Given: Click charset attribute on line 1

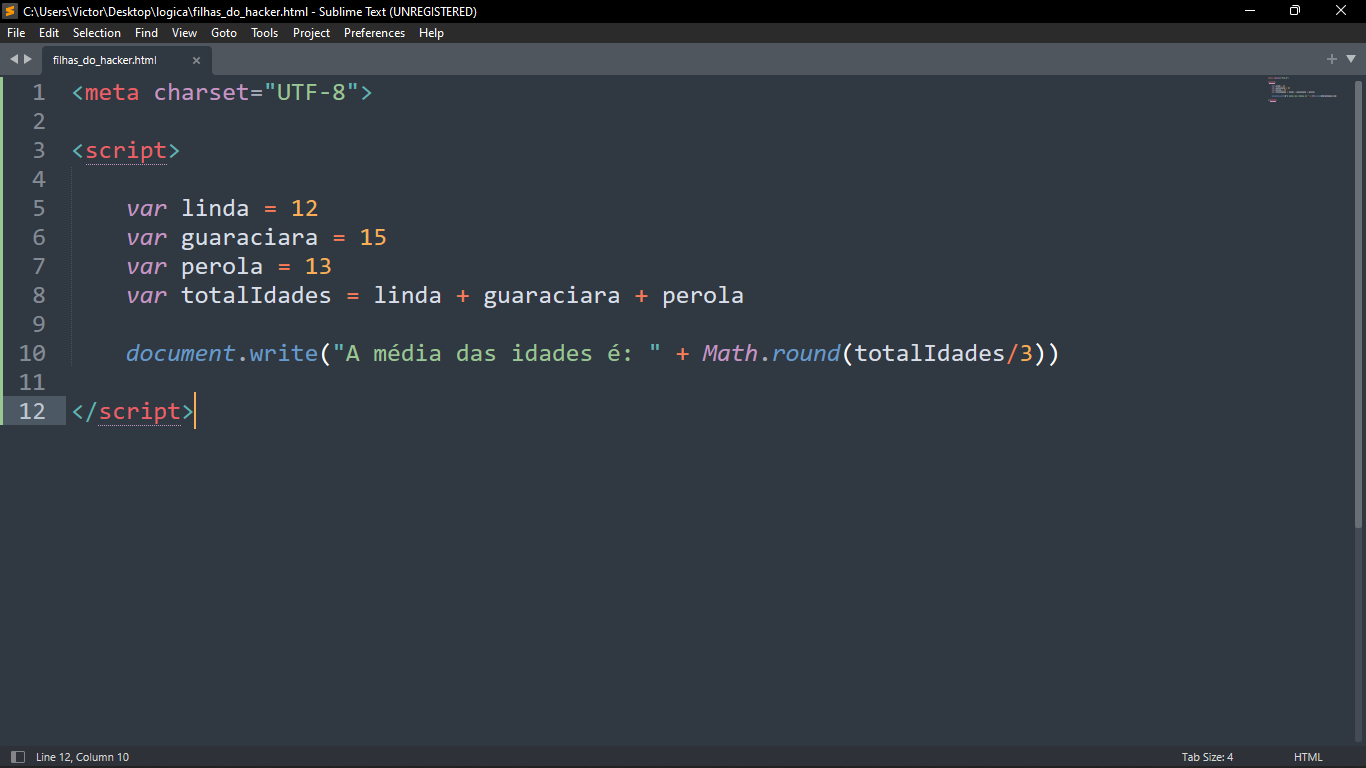Looking at the screenshot, I should (201, 92).
